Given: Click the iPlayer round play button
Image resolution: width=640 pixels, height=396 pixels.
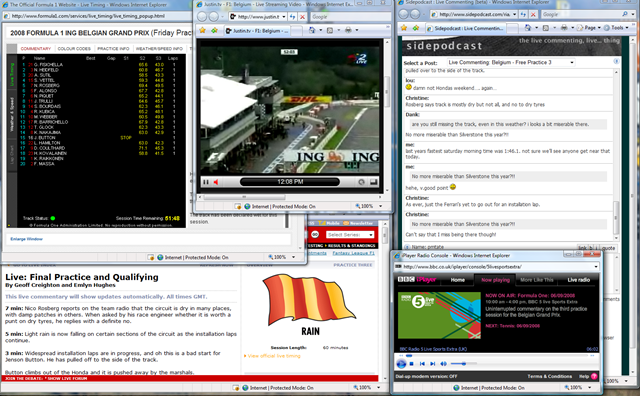Looking at the screenshot, I should [x=401, y=364].
